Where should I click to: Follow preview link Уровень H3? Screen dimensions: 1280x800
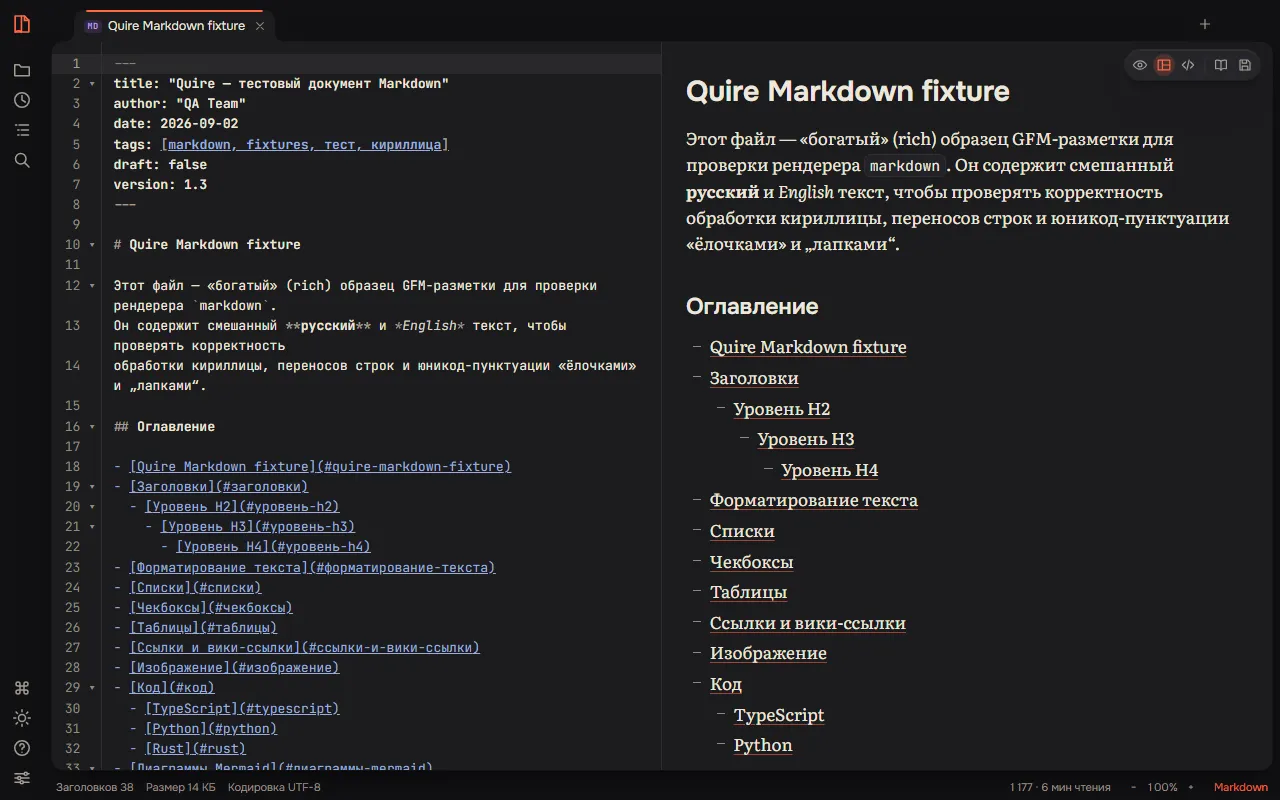pos(806,439)
